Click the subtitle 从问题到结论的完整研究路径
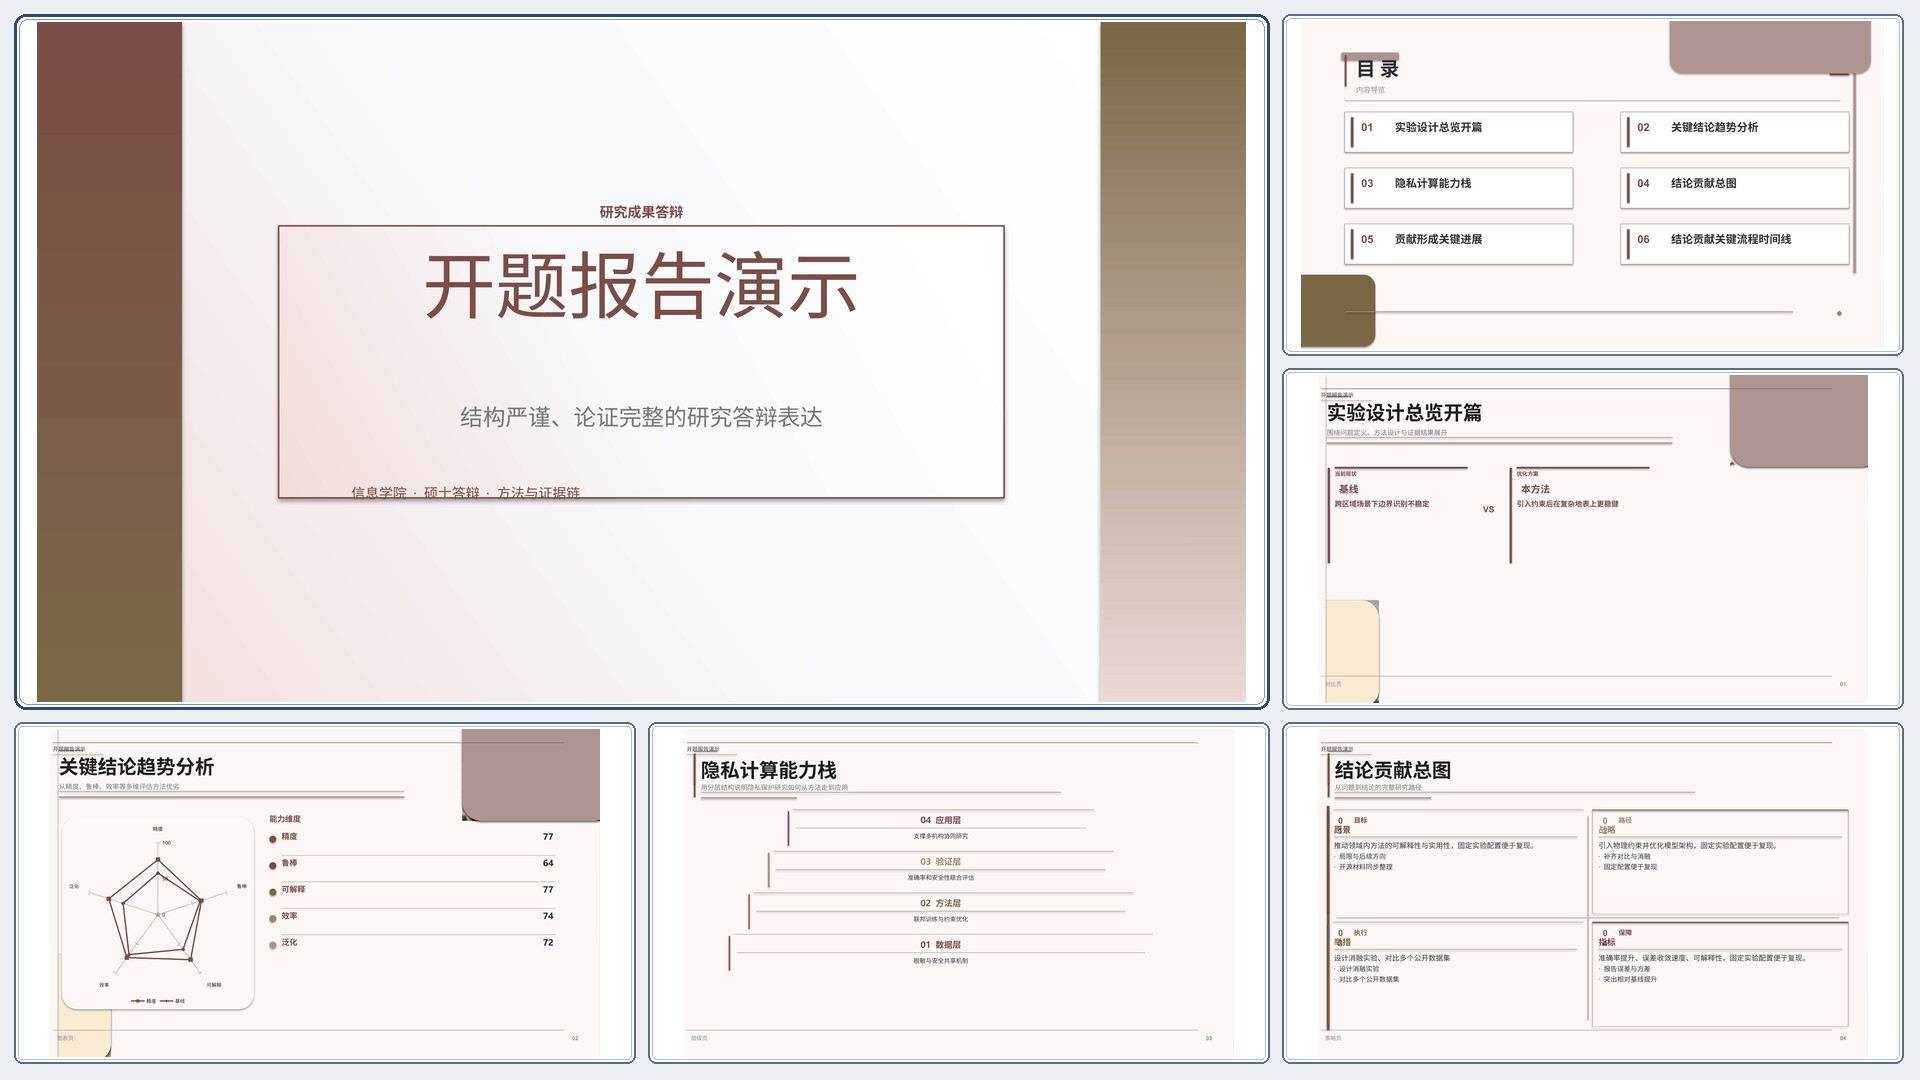 pyautogui.click(x=1378, y=788)
